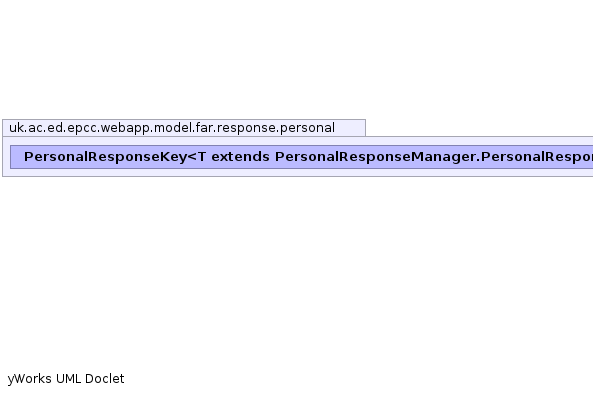Image resolution: width=593 pixels, height=396 pixels.
Task: Click the word 'Doclet' in footer
Action: click(104, 379)
